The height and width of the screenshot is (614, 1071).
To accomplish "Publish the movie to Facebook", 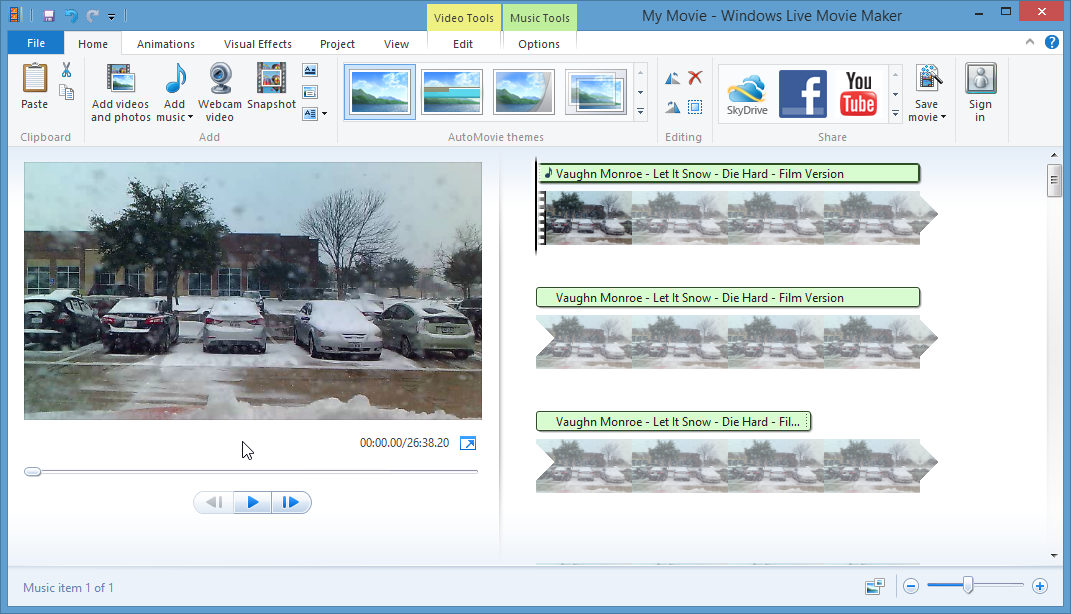I will [x=803, y=93].
